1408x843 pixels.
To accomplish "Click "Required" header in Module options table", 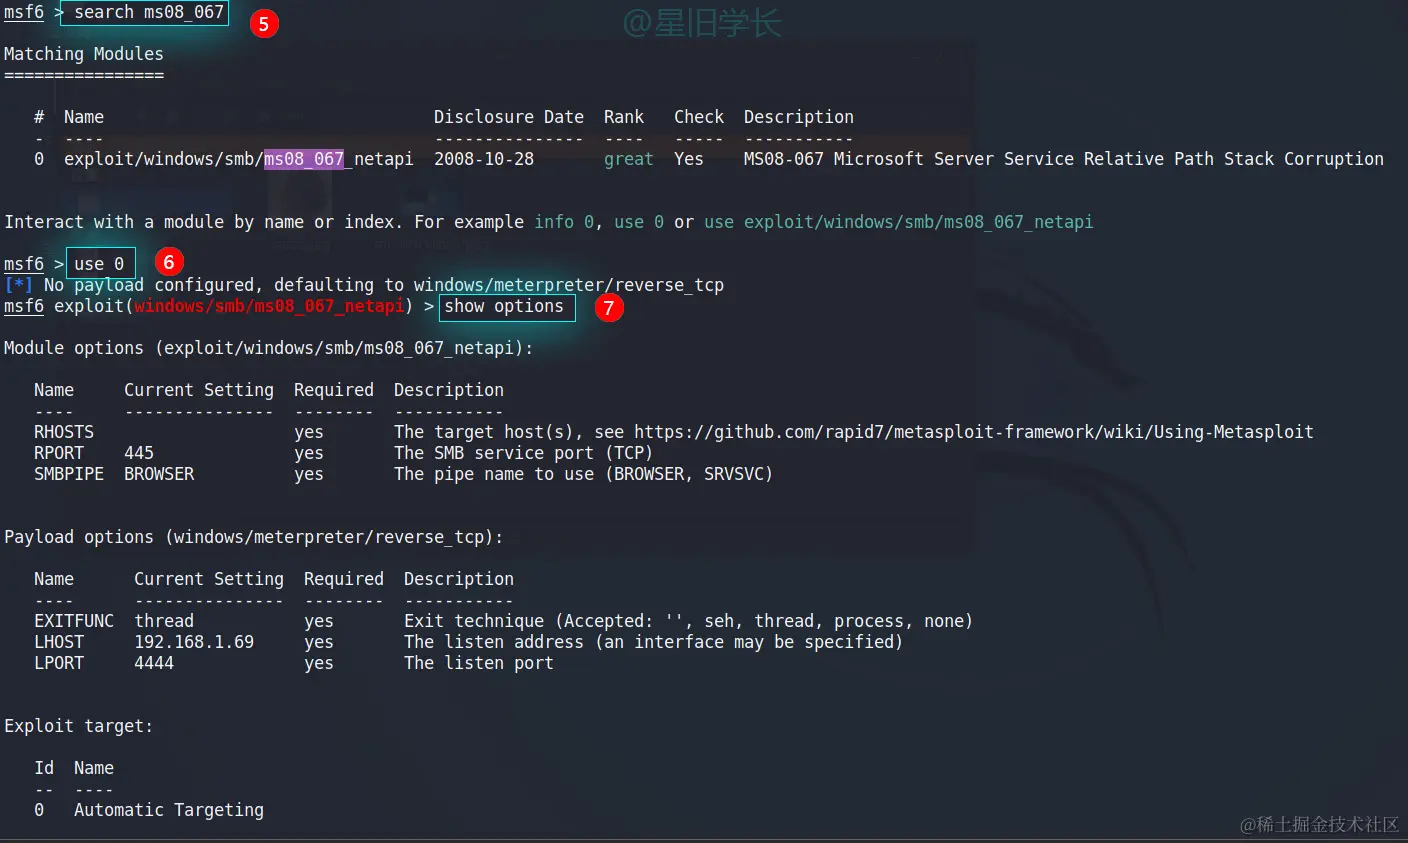I will (334, 390).
